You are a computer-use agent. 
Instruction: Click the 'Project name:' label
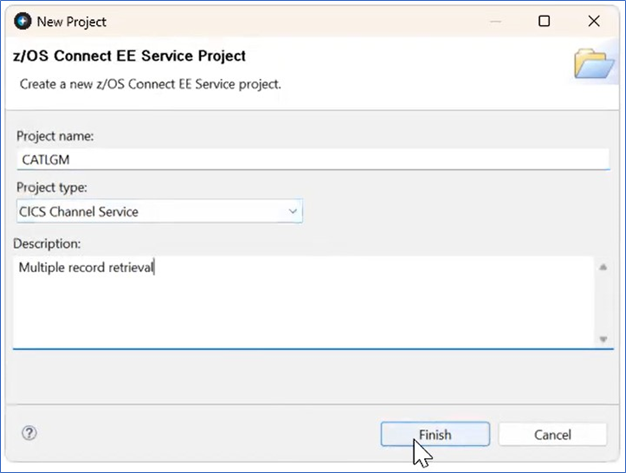point(55,136)
